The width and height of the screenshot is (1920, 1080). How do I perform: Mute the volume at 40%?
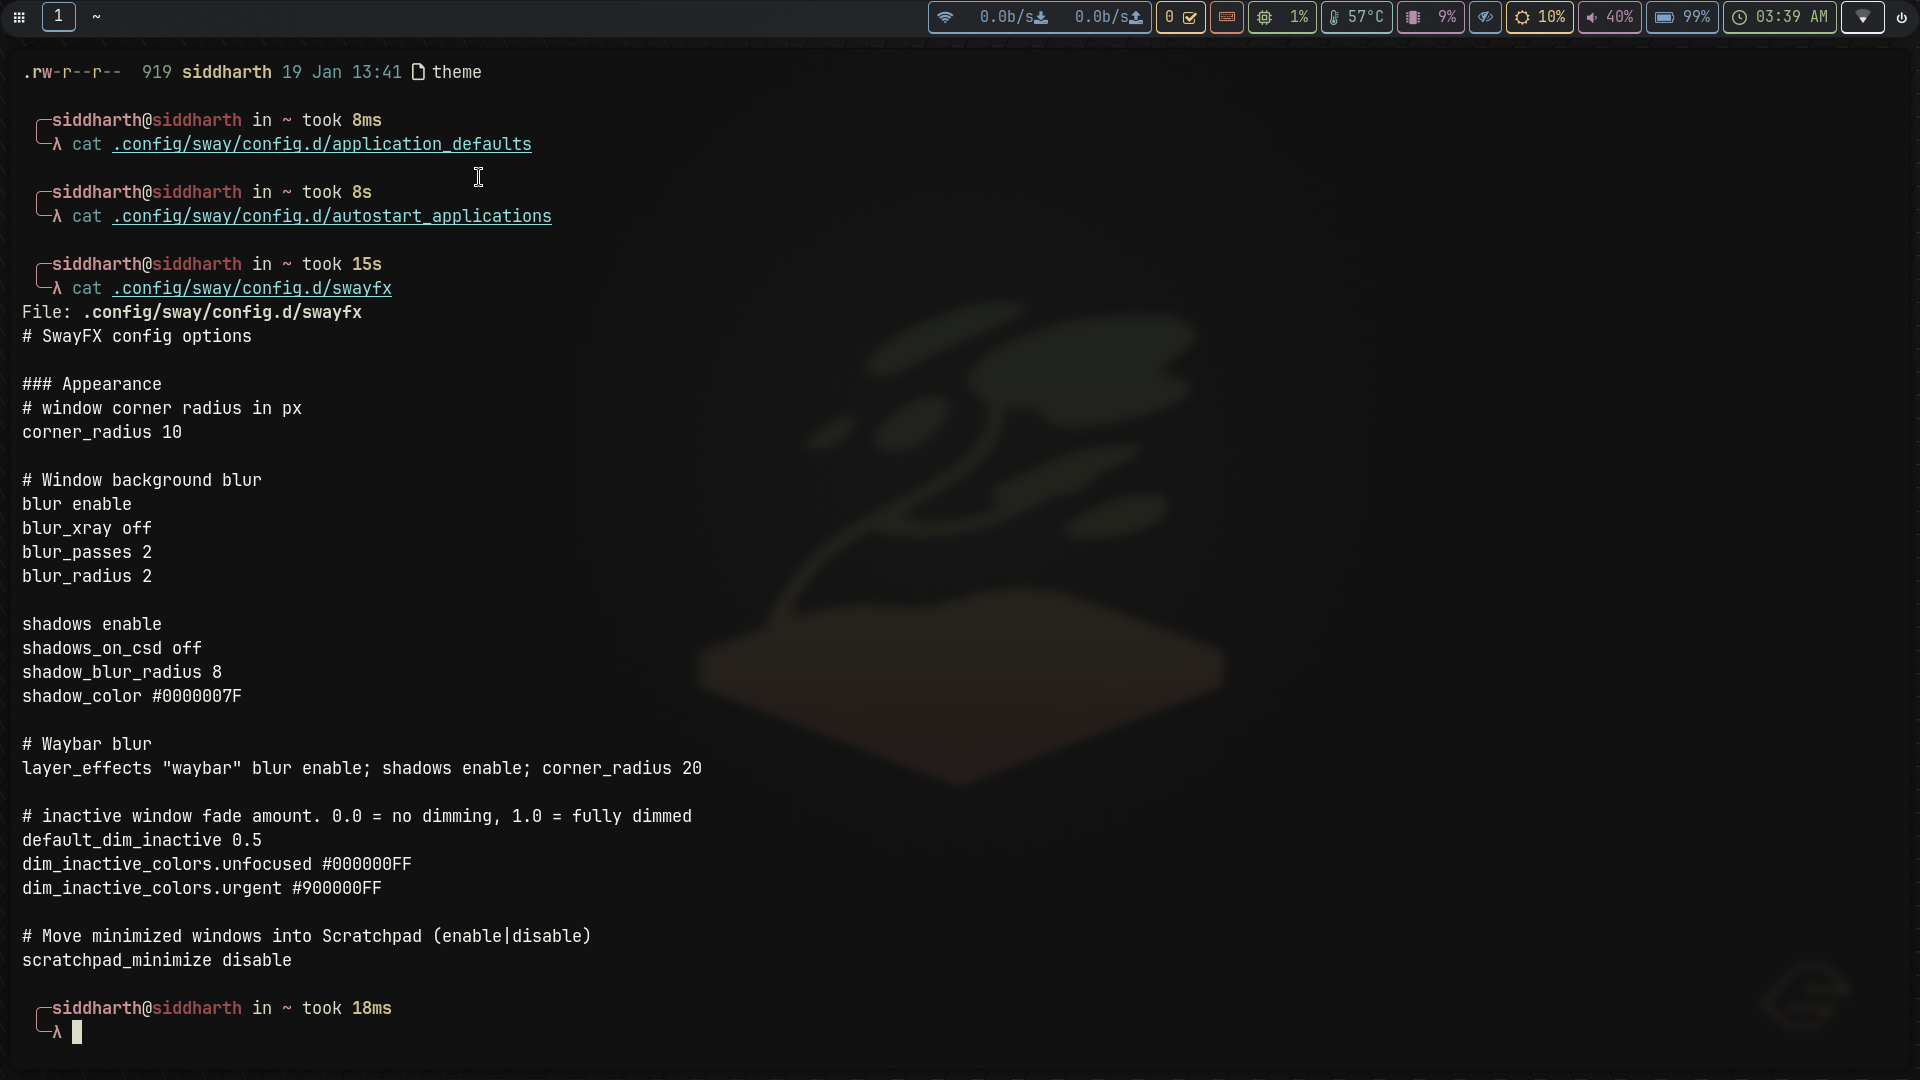pyautogui.click(x=1610, y=17)
